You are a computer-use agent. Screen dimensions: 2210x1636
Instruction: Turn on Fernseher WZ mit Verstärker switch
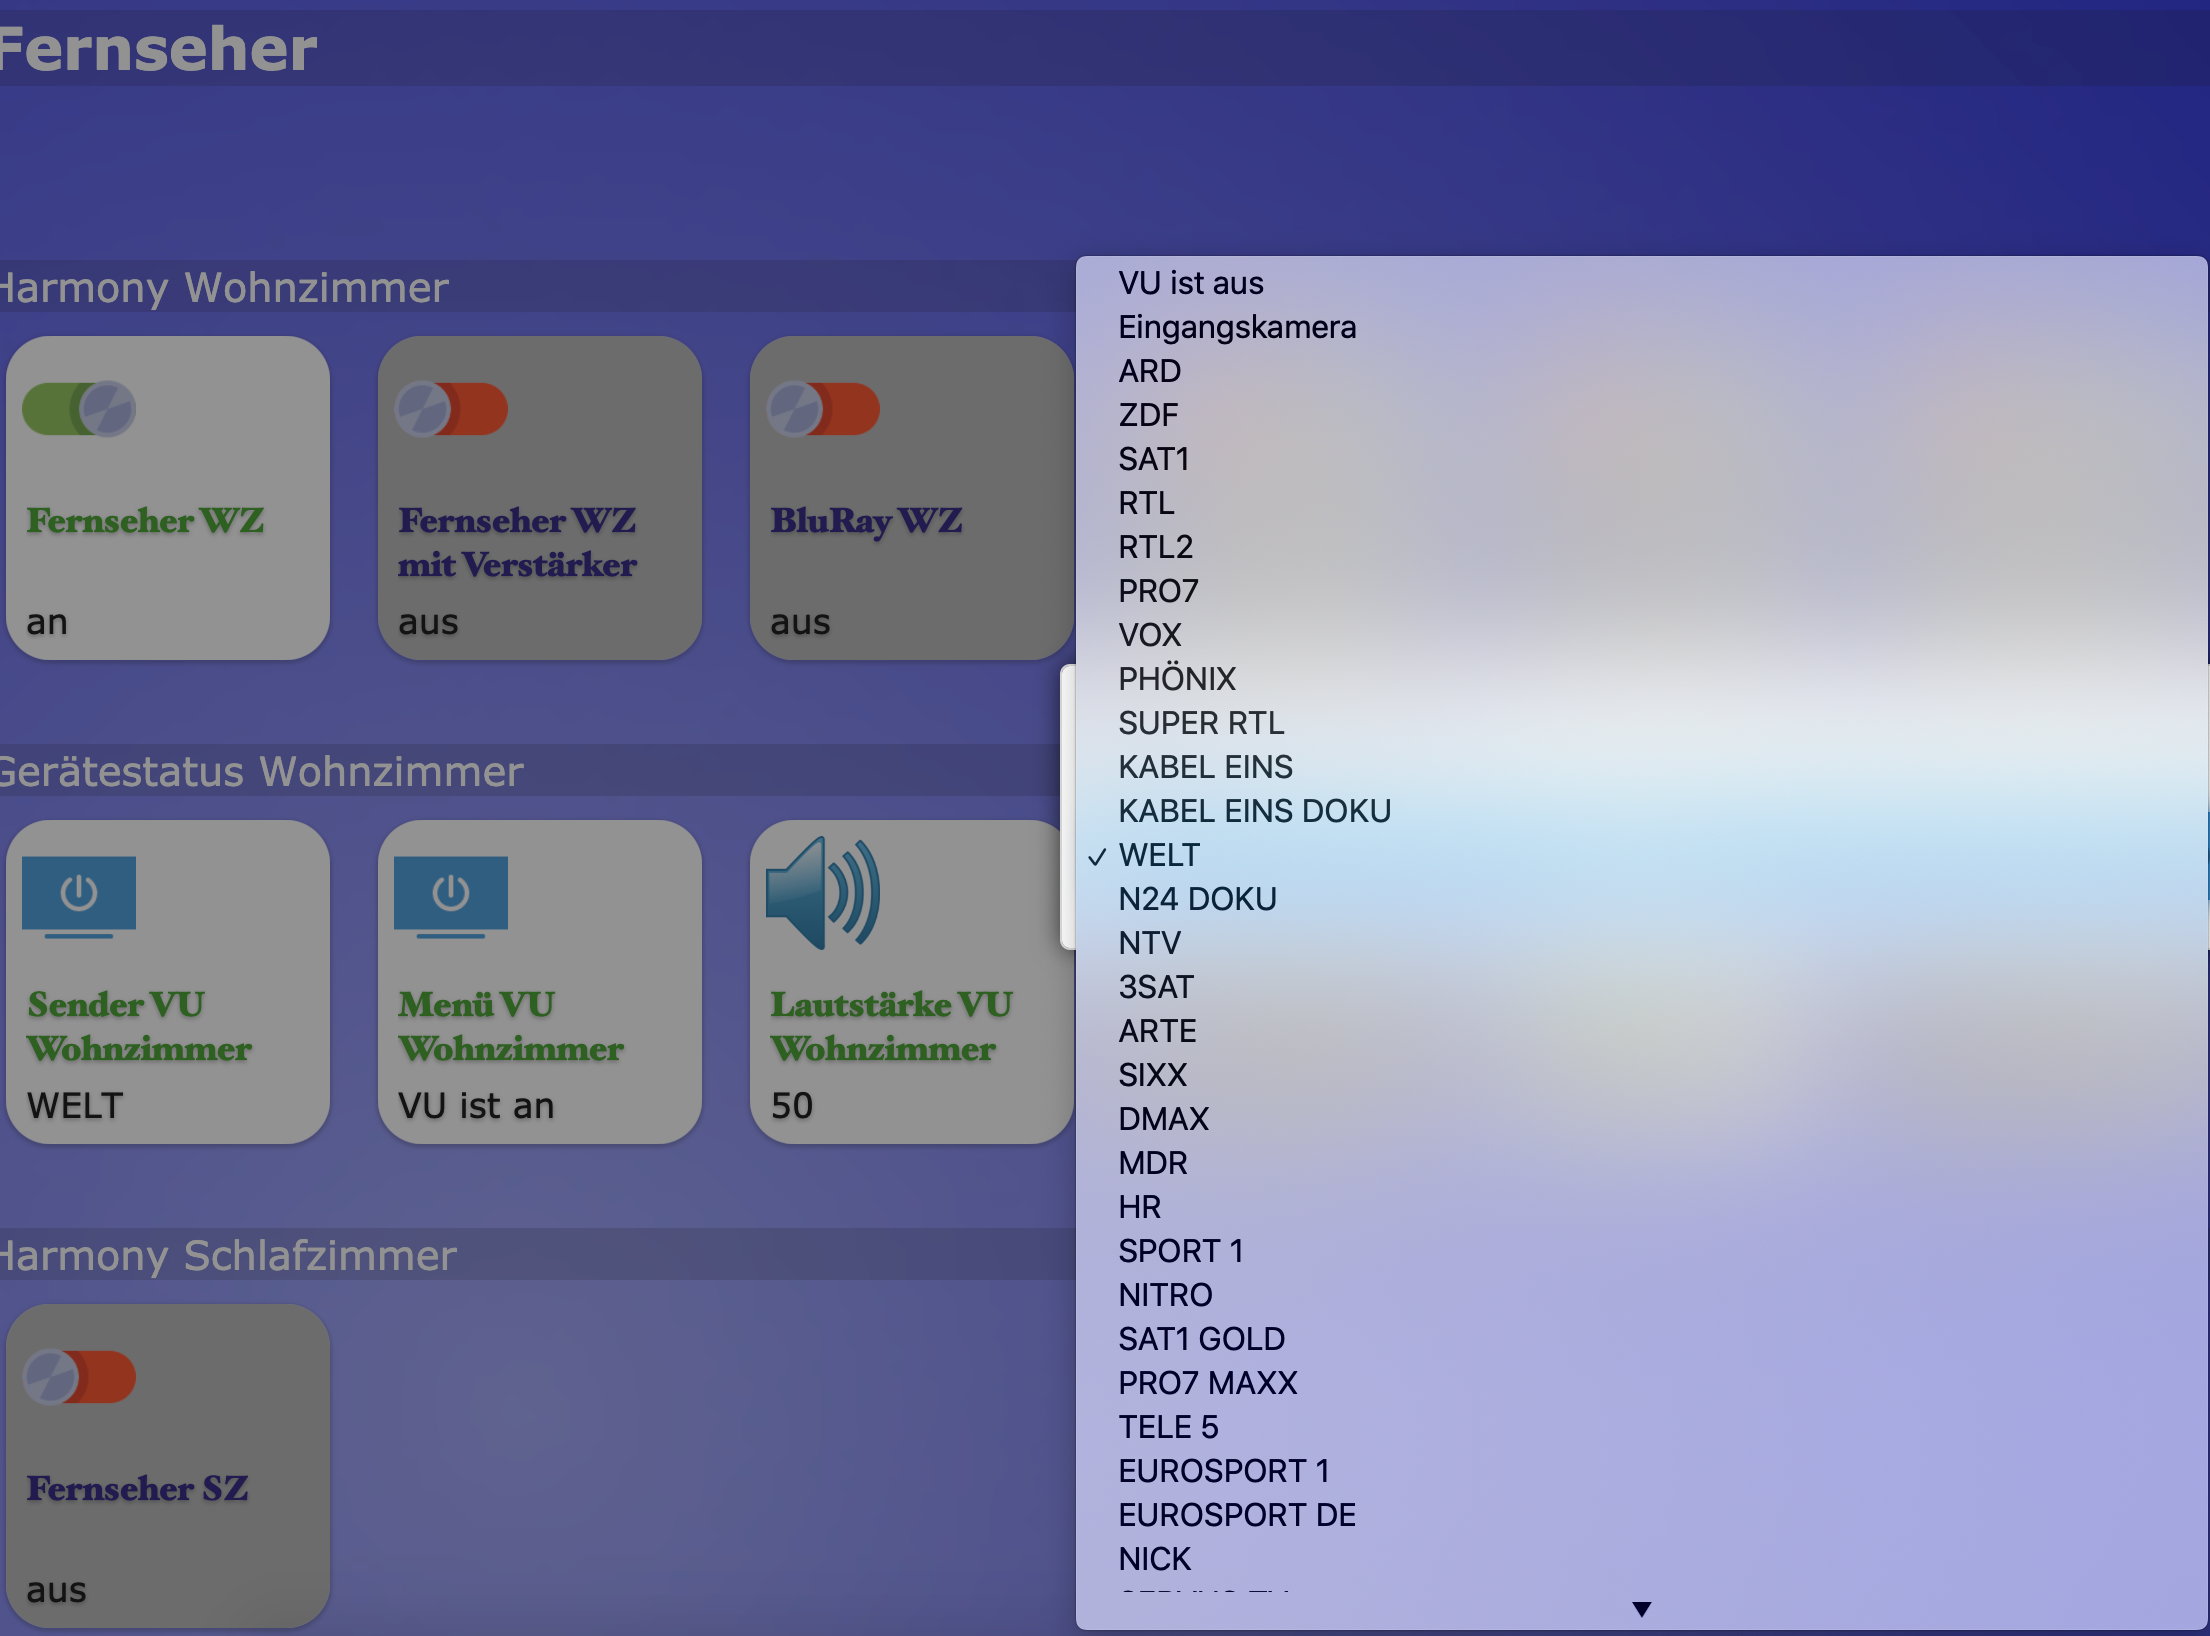click(x=451, y=409)
